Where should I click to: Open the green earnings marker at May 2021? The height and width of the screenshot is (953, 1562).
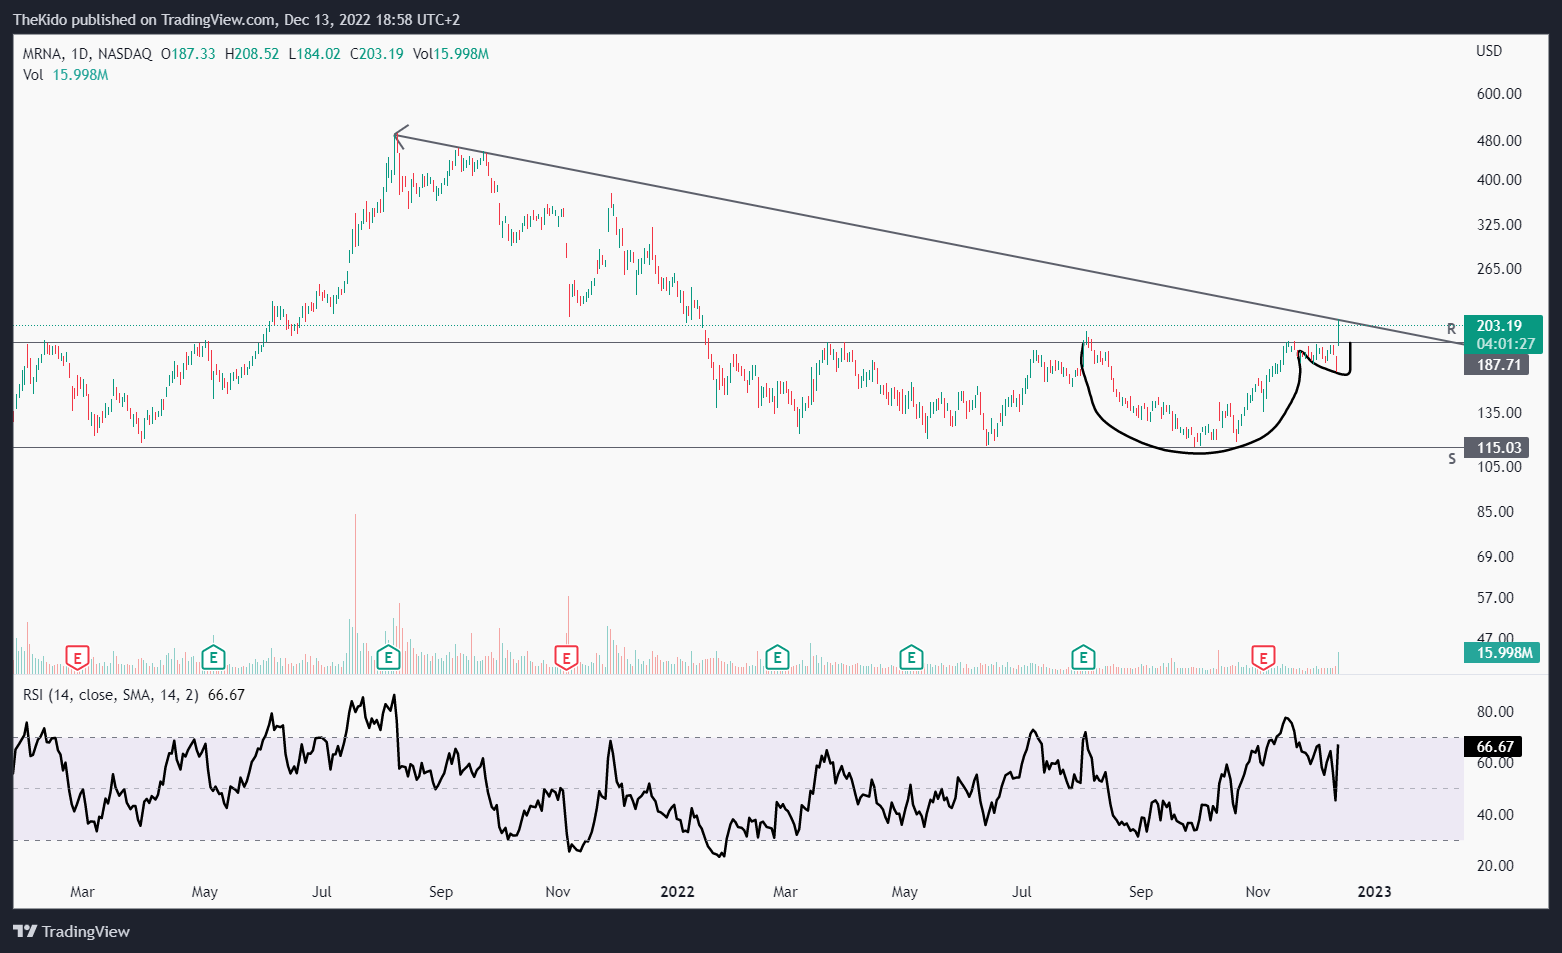pos(213,657)
